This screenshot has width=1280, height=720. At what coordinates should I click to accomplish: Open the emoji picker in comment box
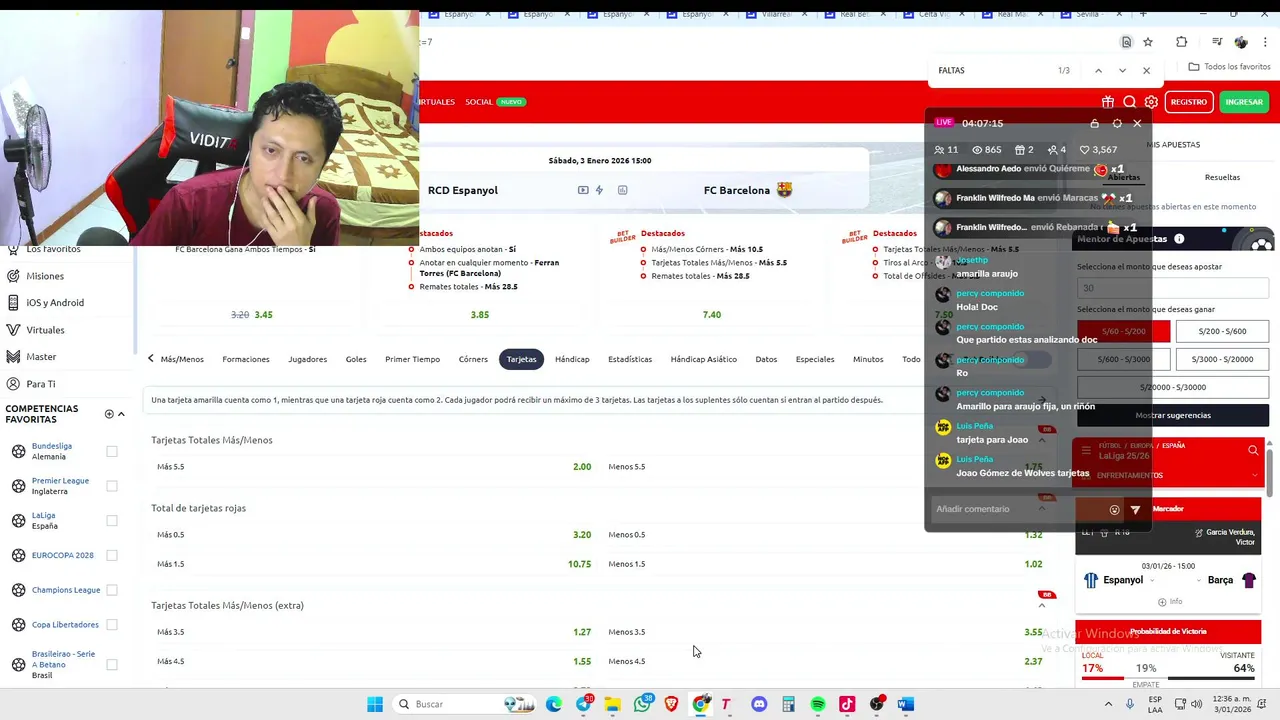(x=1114, y=510)
